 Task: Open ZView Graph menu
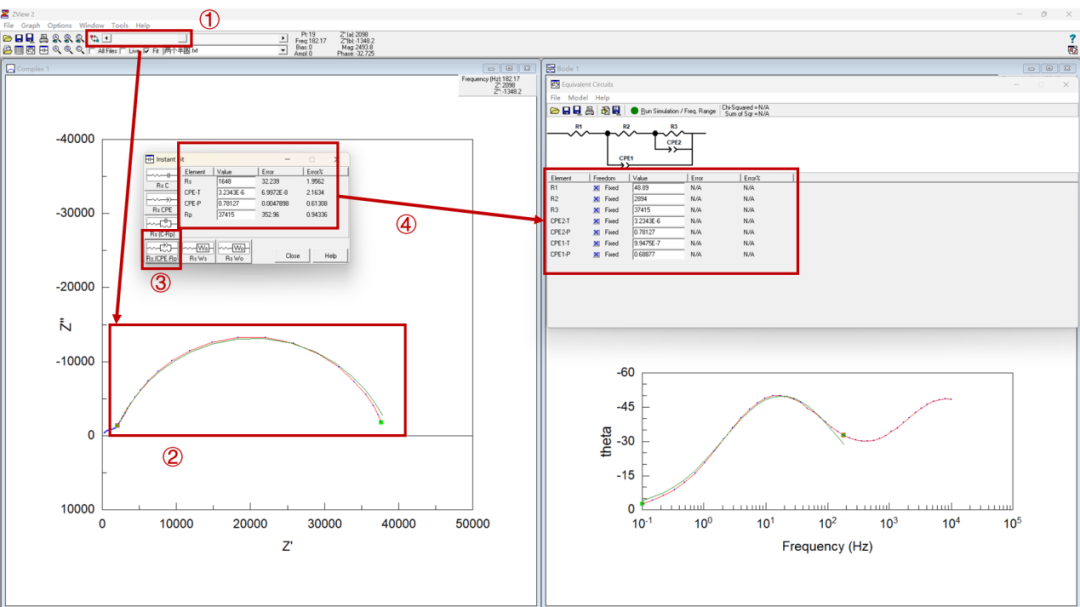(30, 25)
